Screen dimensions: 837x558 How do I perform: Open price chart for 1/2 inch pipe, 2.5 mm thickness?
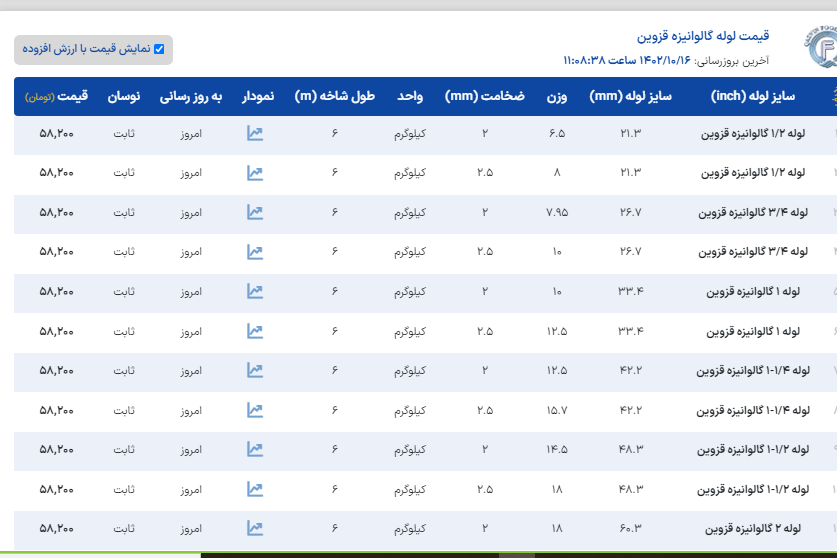pyautogui.click(x=255, y=173)
